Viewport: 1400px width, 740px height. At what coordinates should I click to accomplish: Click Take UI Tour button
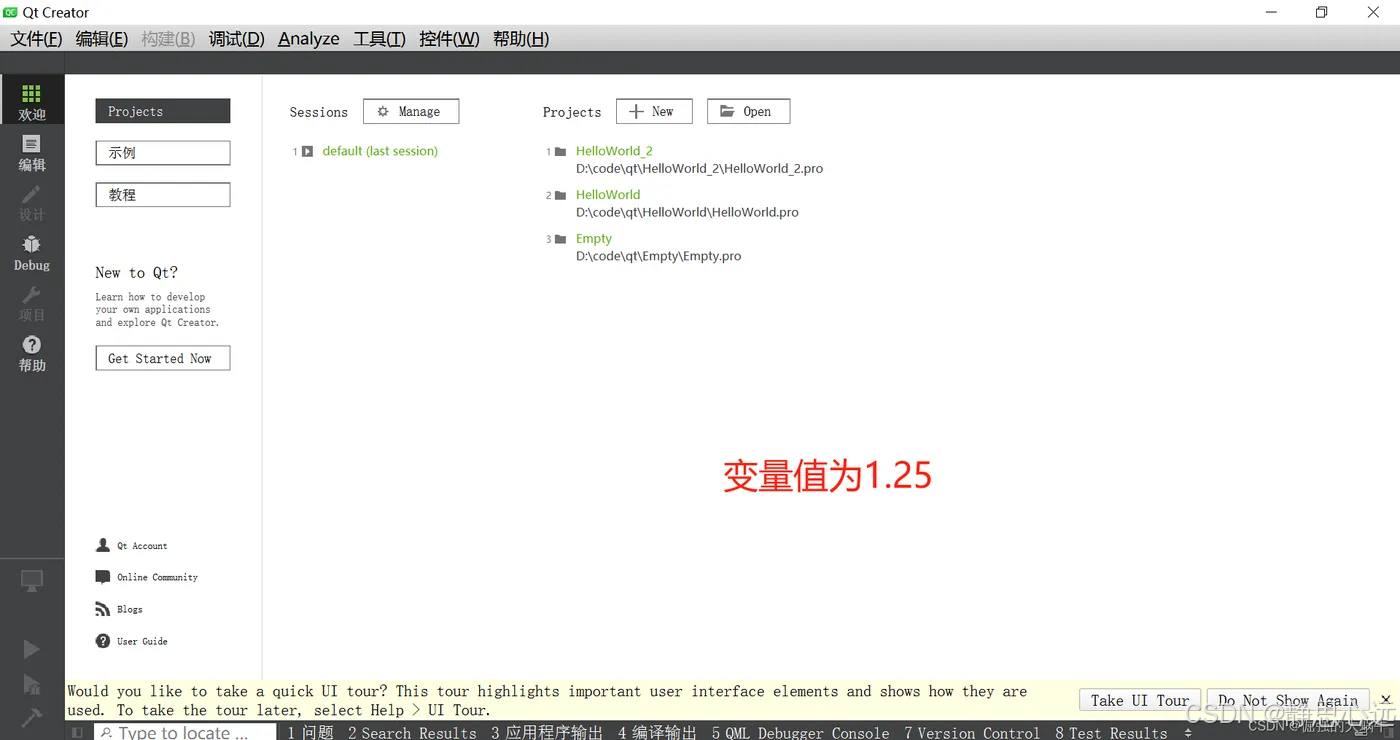click(1140, 700)
